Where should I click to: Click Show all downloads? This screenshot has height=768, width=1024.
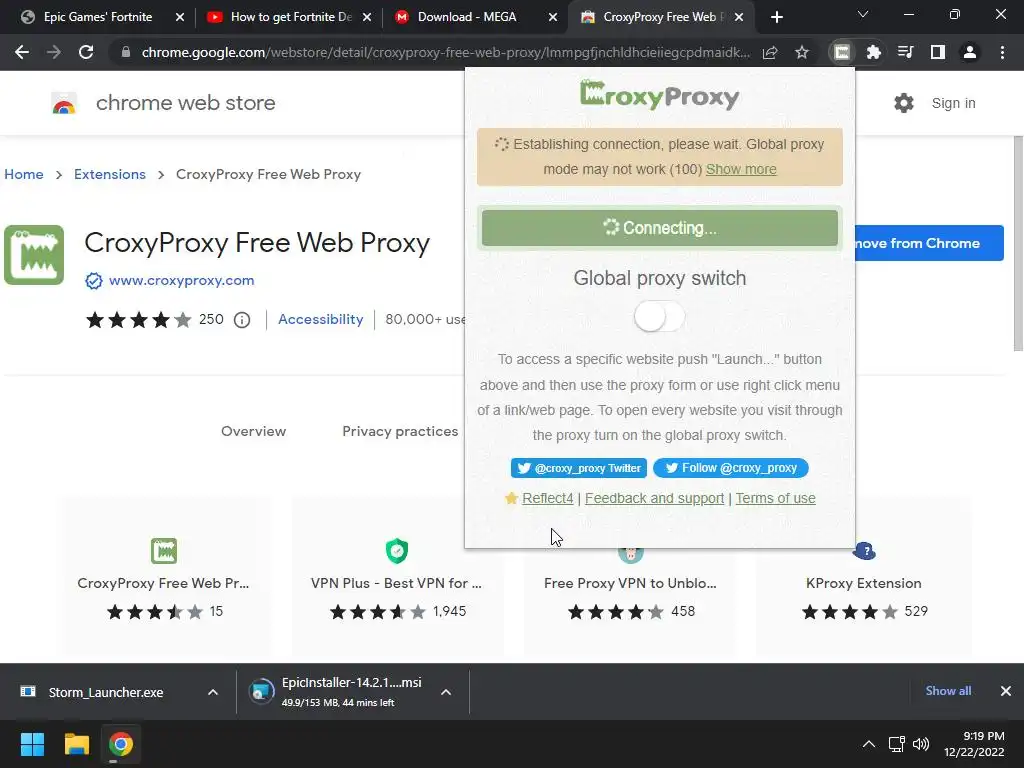click(948, 691)
